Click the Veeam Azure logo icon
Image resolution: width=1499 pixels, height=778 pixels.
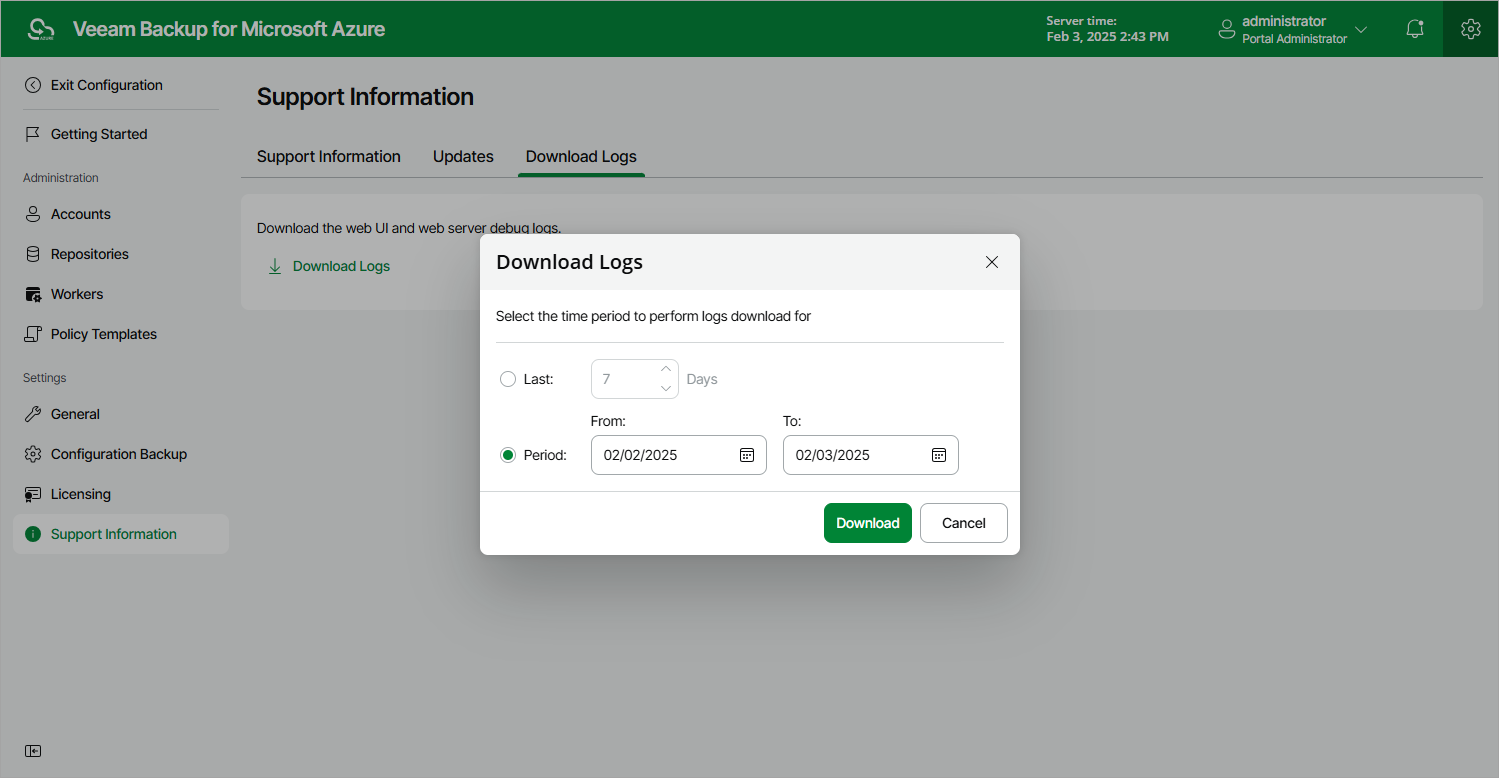click(41, 29)
